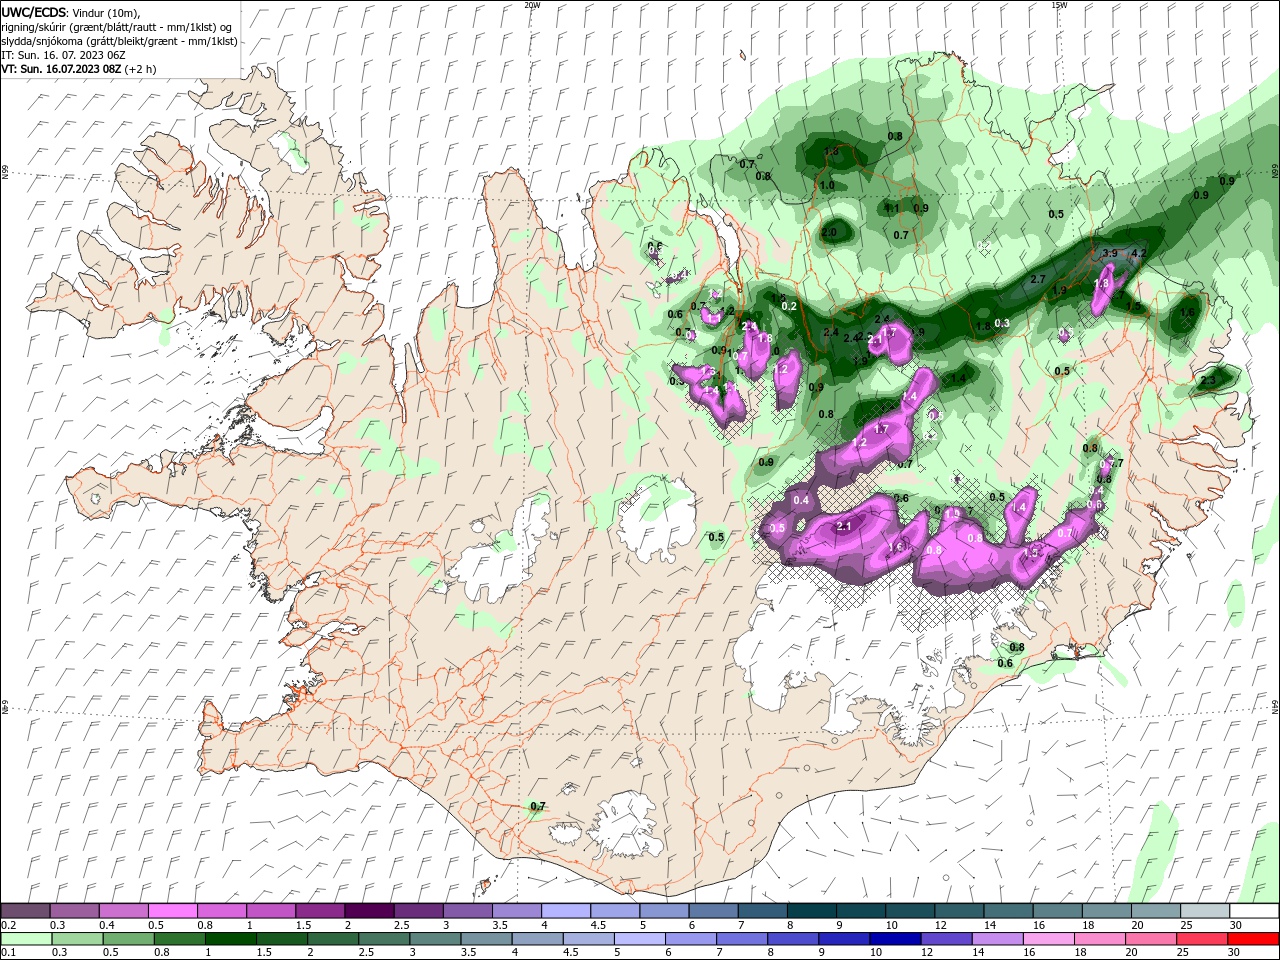Click the light purple rain-scale swatch labeled 14
The height and width of the screenshot is (960, 1280).
coord(997,939)
